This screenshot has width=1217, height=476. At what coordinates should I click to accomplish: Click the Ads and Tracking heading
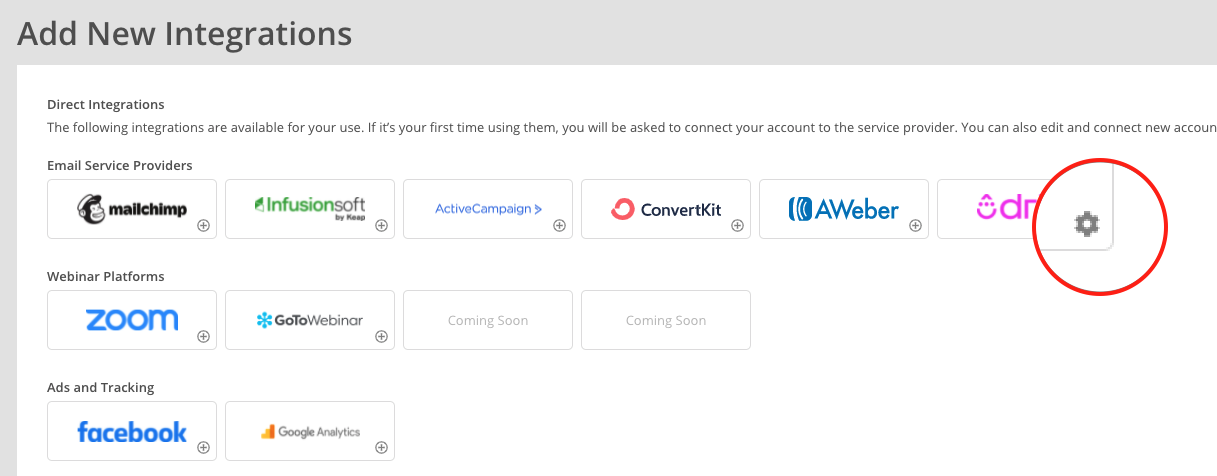(x=101, y=387)
